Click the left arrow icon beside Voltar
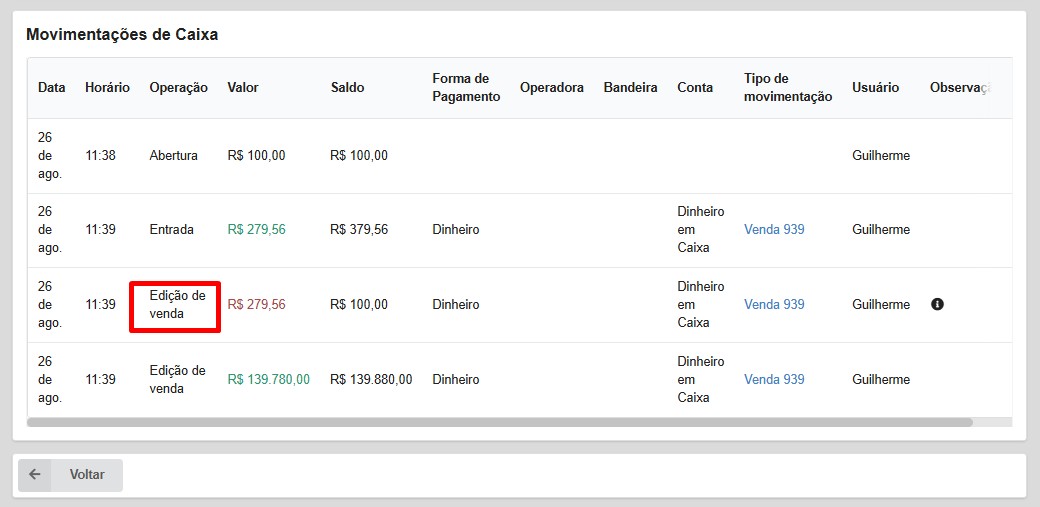The image size is (1040, 507). [35, 475]
